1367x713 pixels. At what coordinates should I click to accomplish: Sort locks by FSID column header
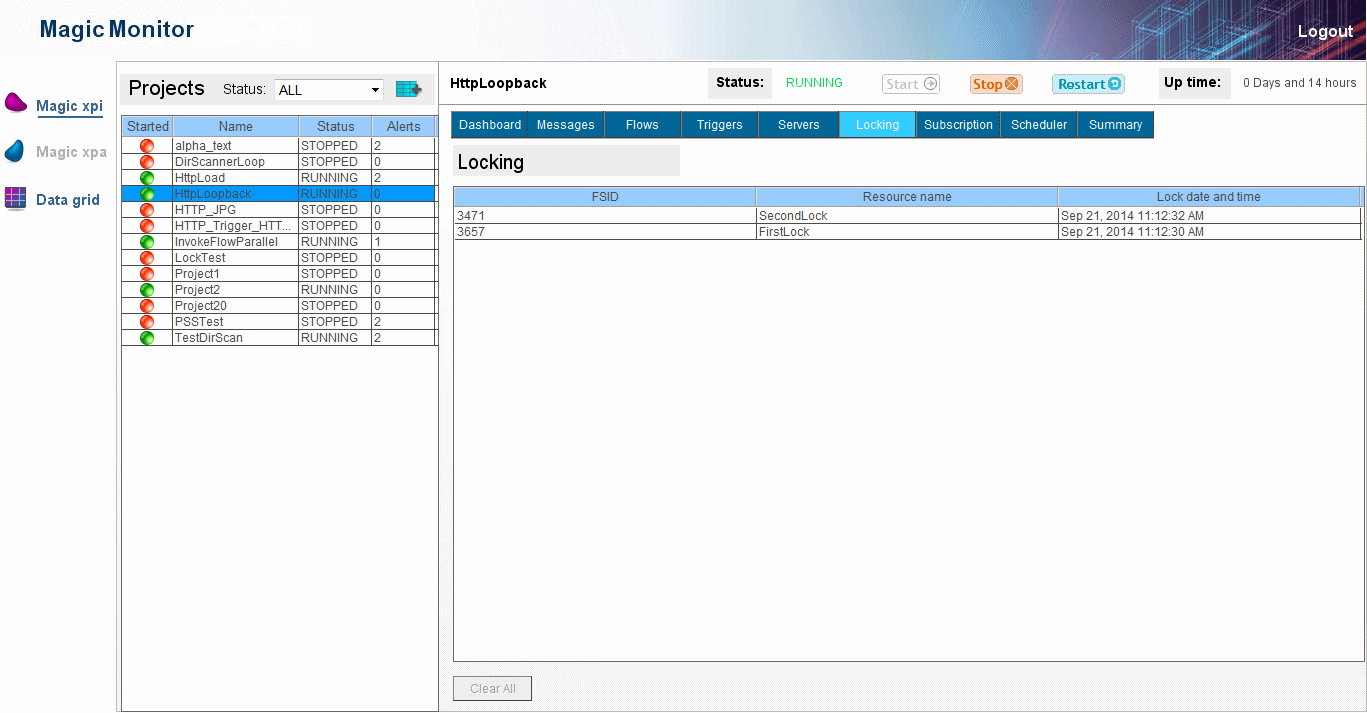point(605,197)
